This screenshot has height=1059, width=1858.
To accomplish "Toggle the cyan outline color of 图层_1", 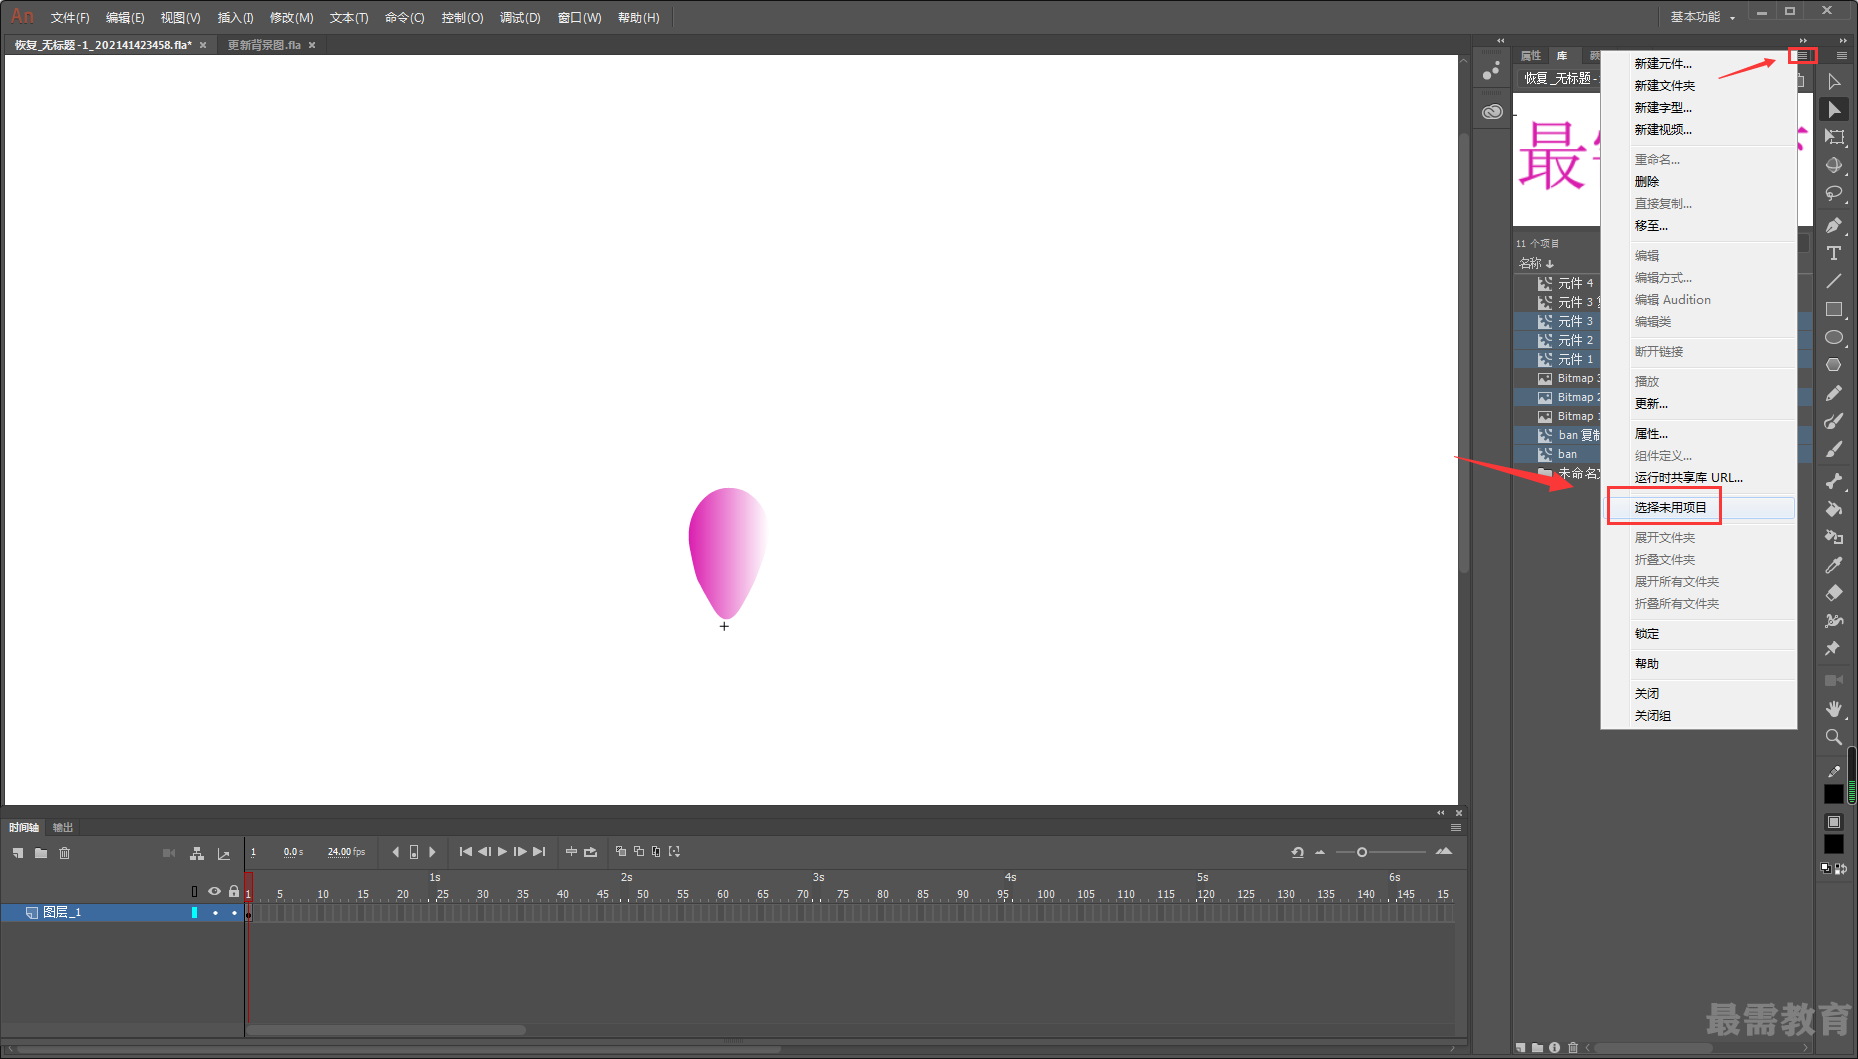I will coord(194,913).
